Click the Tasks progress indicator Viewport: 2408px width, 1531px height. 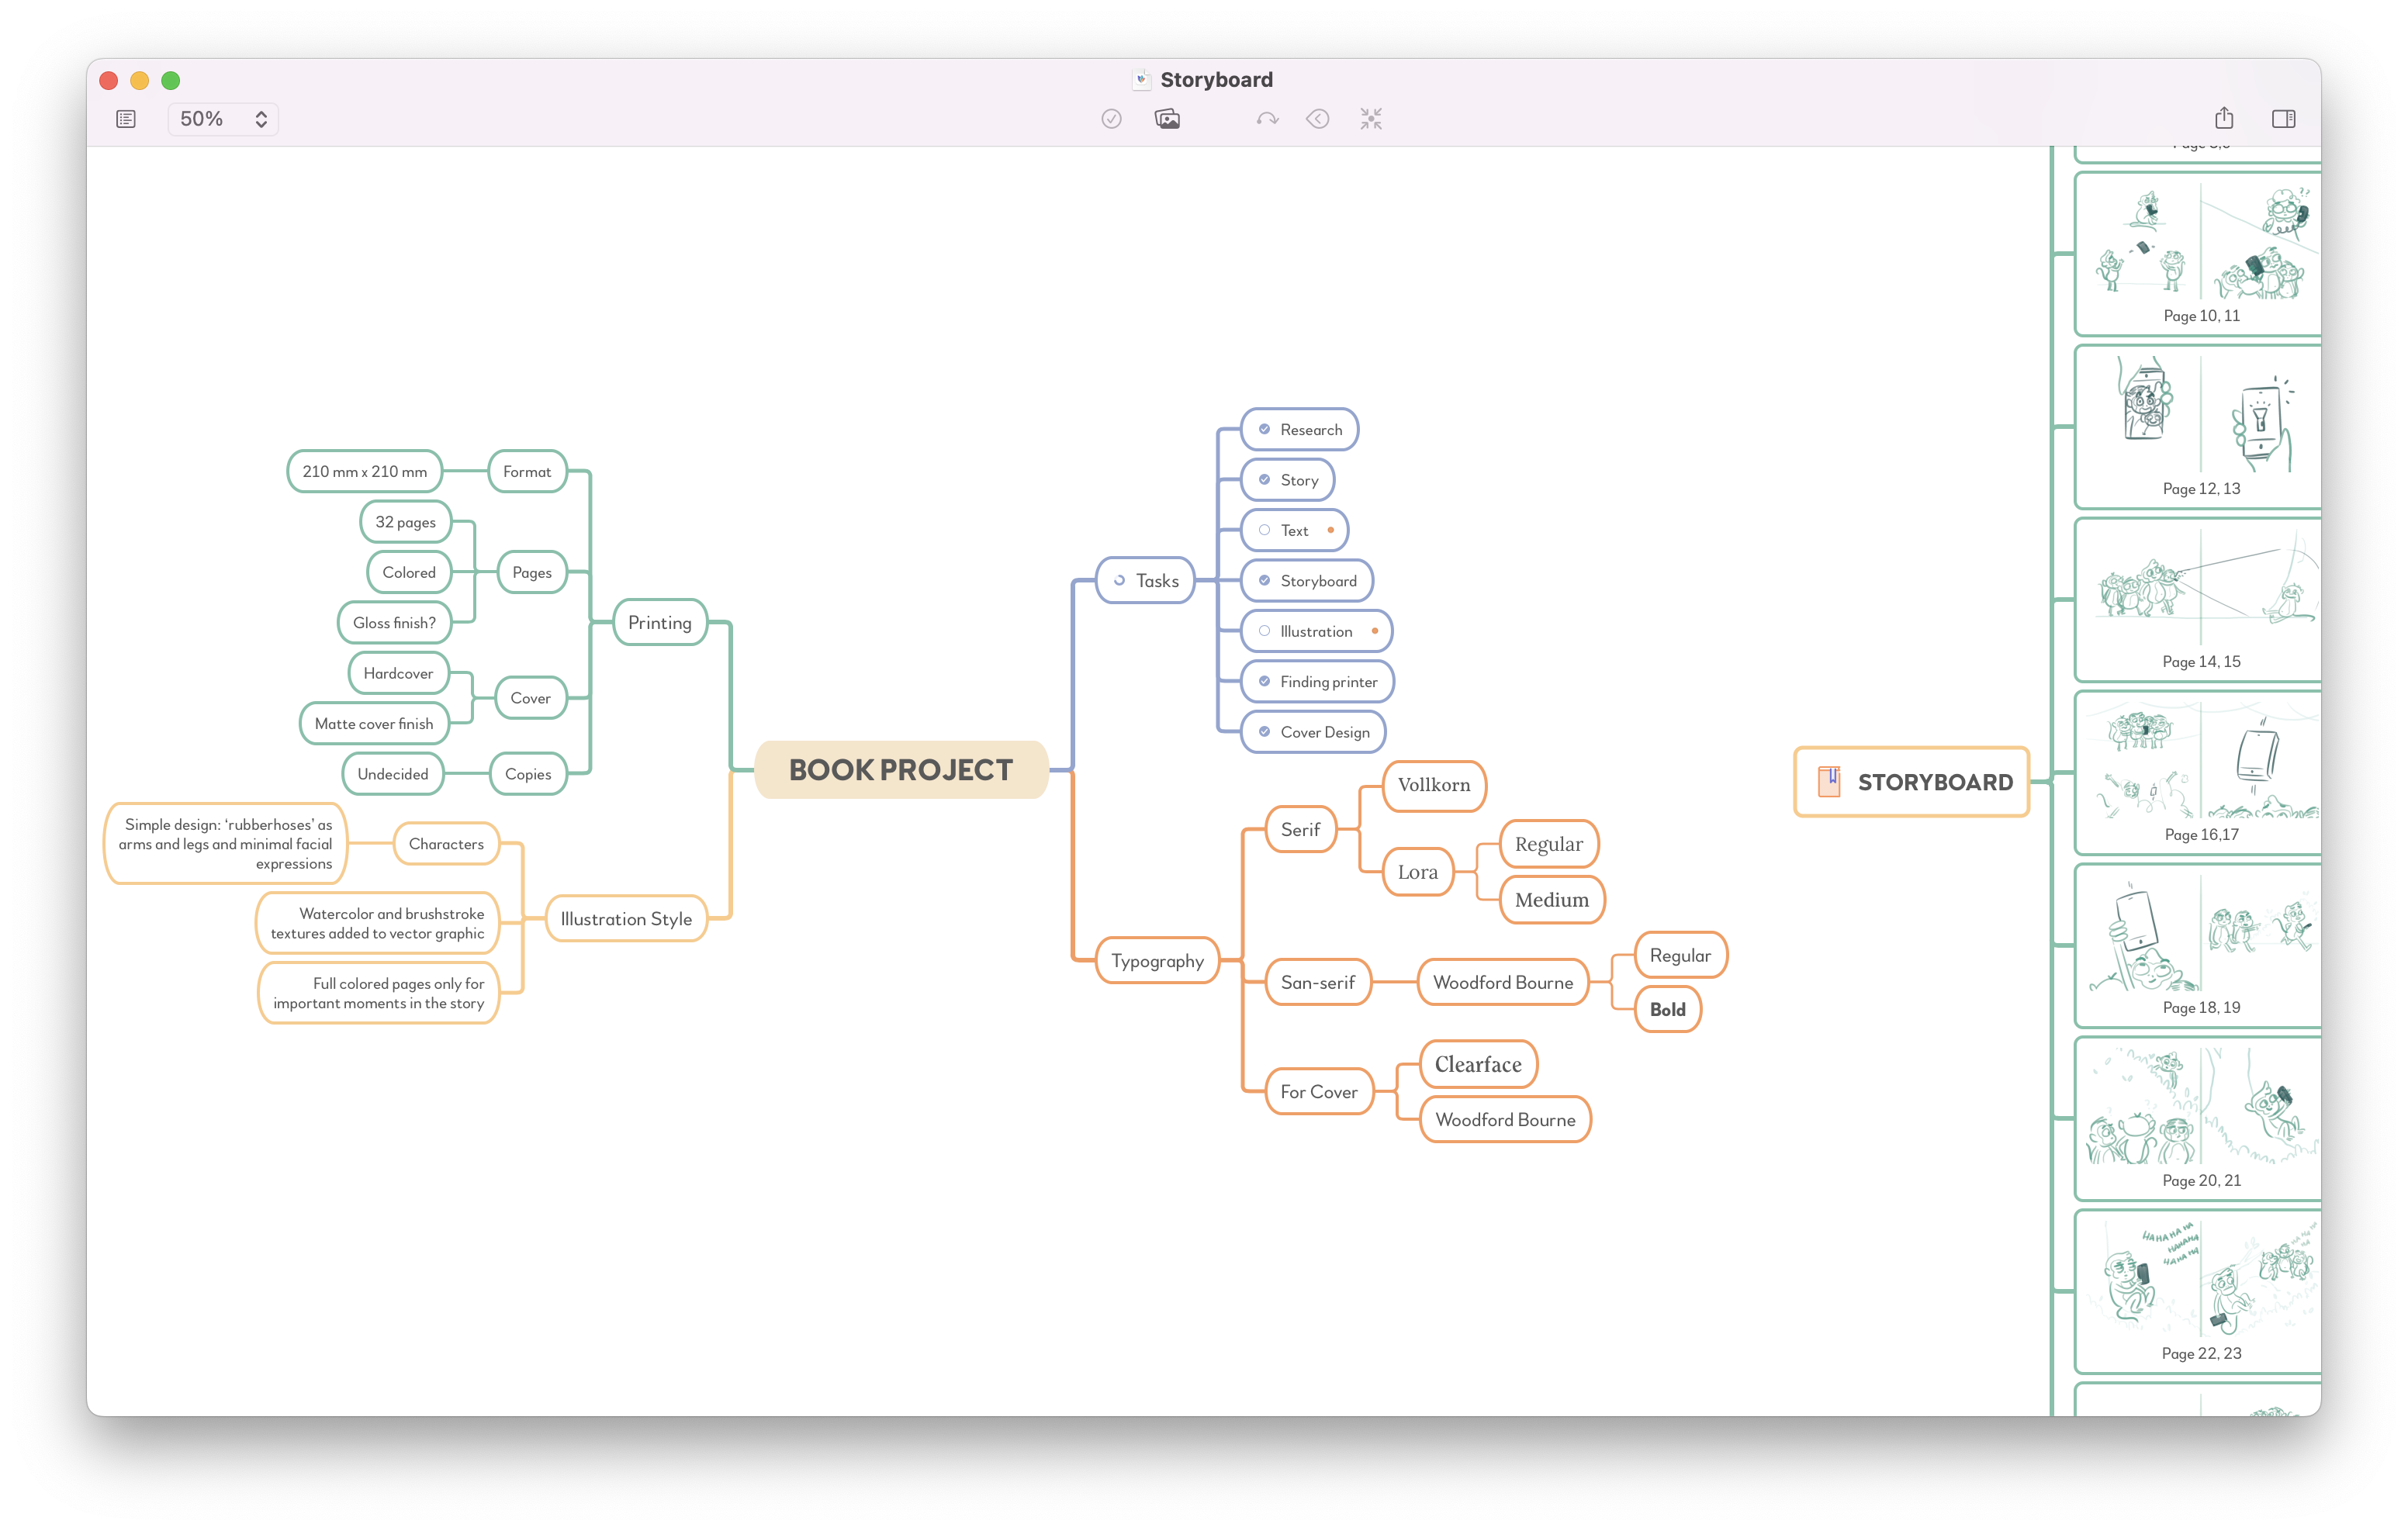[x=1119, y=580]
